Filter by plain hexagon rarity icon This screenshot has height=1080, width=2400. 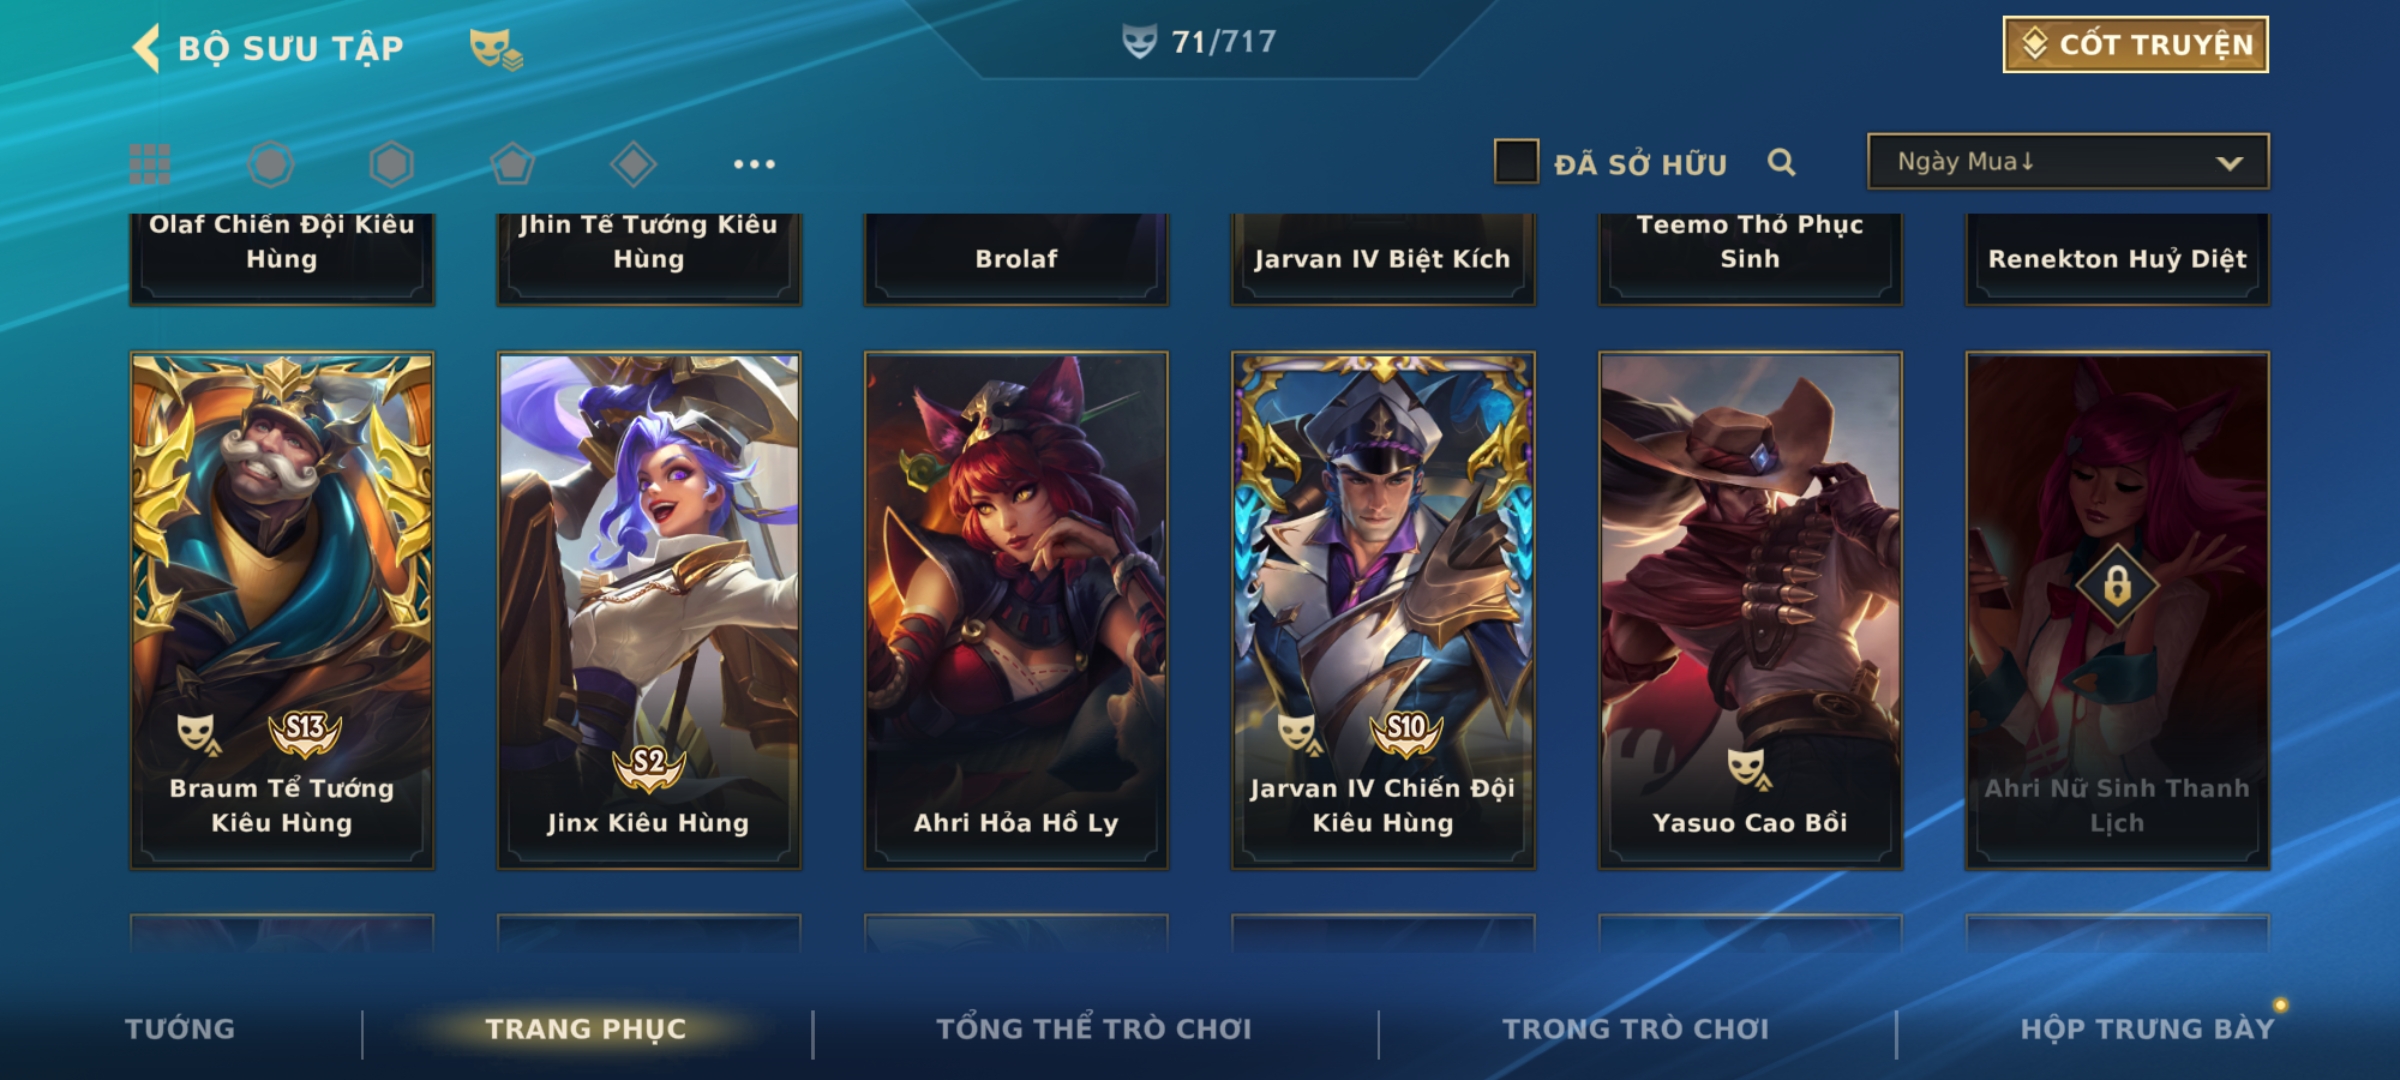[x=391, y=164]
